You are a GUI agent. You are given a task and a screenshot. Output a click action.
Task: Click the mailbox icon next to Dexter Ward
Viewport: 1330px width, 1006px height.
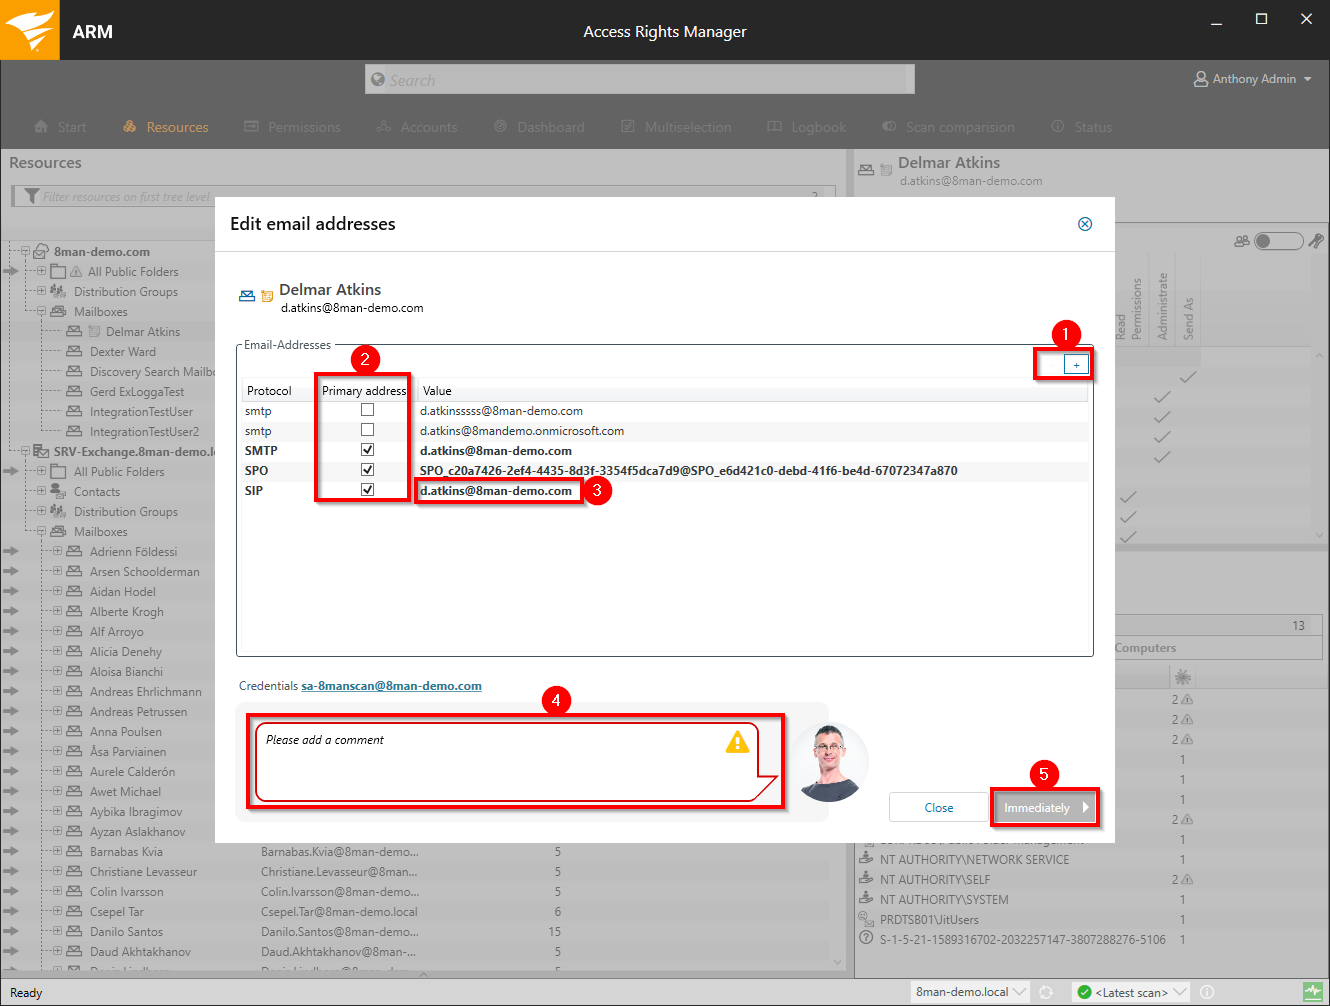point(74,351)
